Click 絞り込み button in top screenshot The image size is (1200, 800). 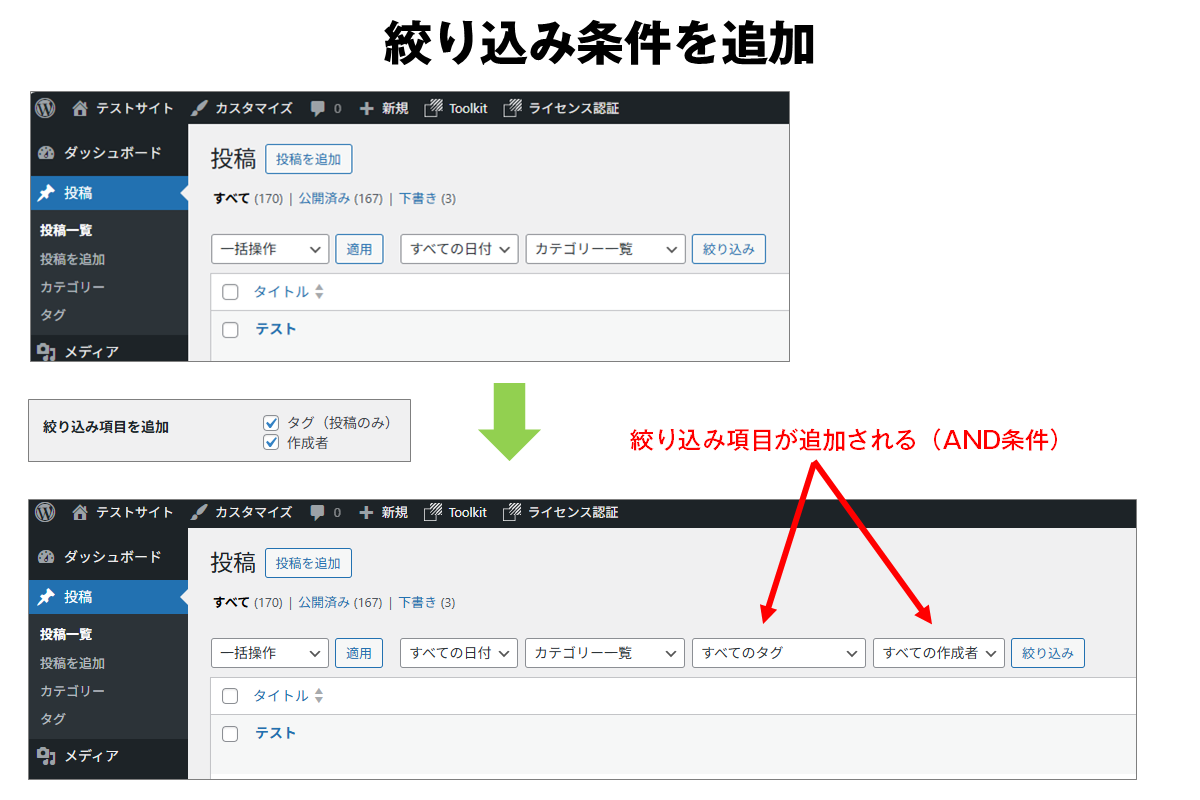point(729,249)
